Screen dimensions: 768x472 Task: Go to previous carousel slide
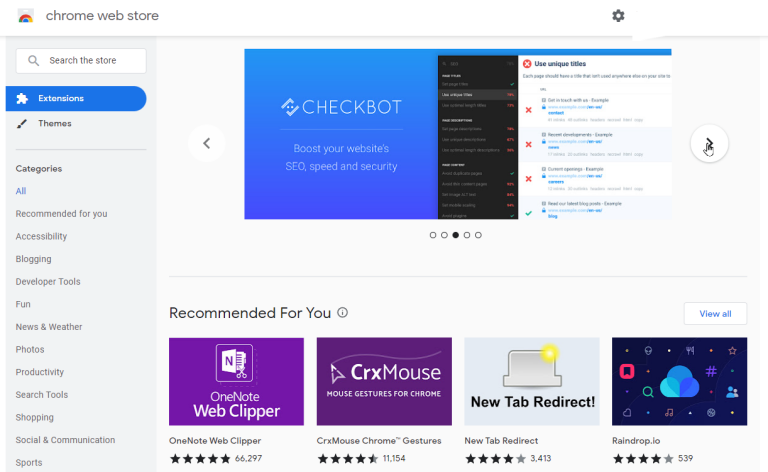[x=207, y=143]
